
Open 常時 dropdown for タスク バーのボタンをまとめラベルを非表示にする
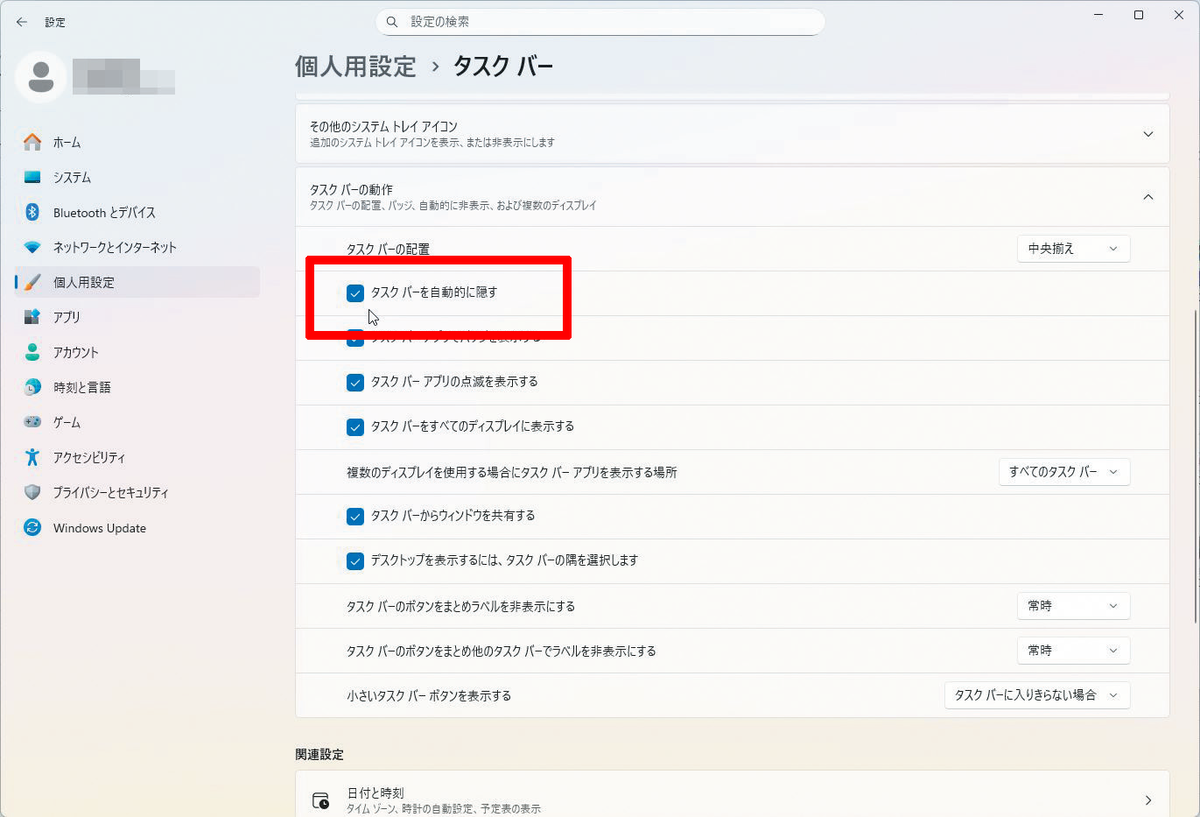coord(1073,606)
